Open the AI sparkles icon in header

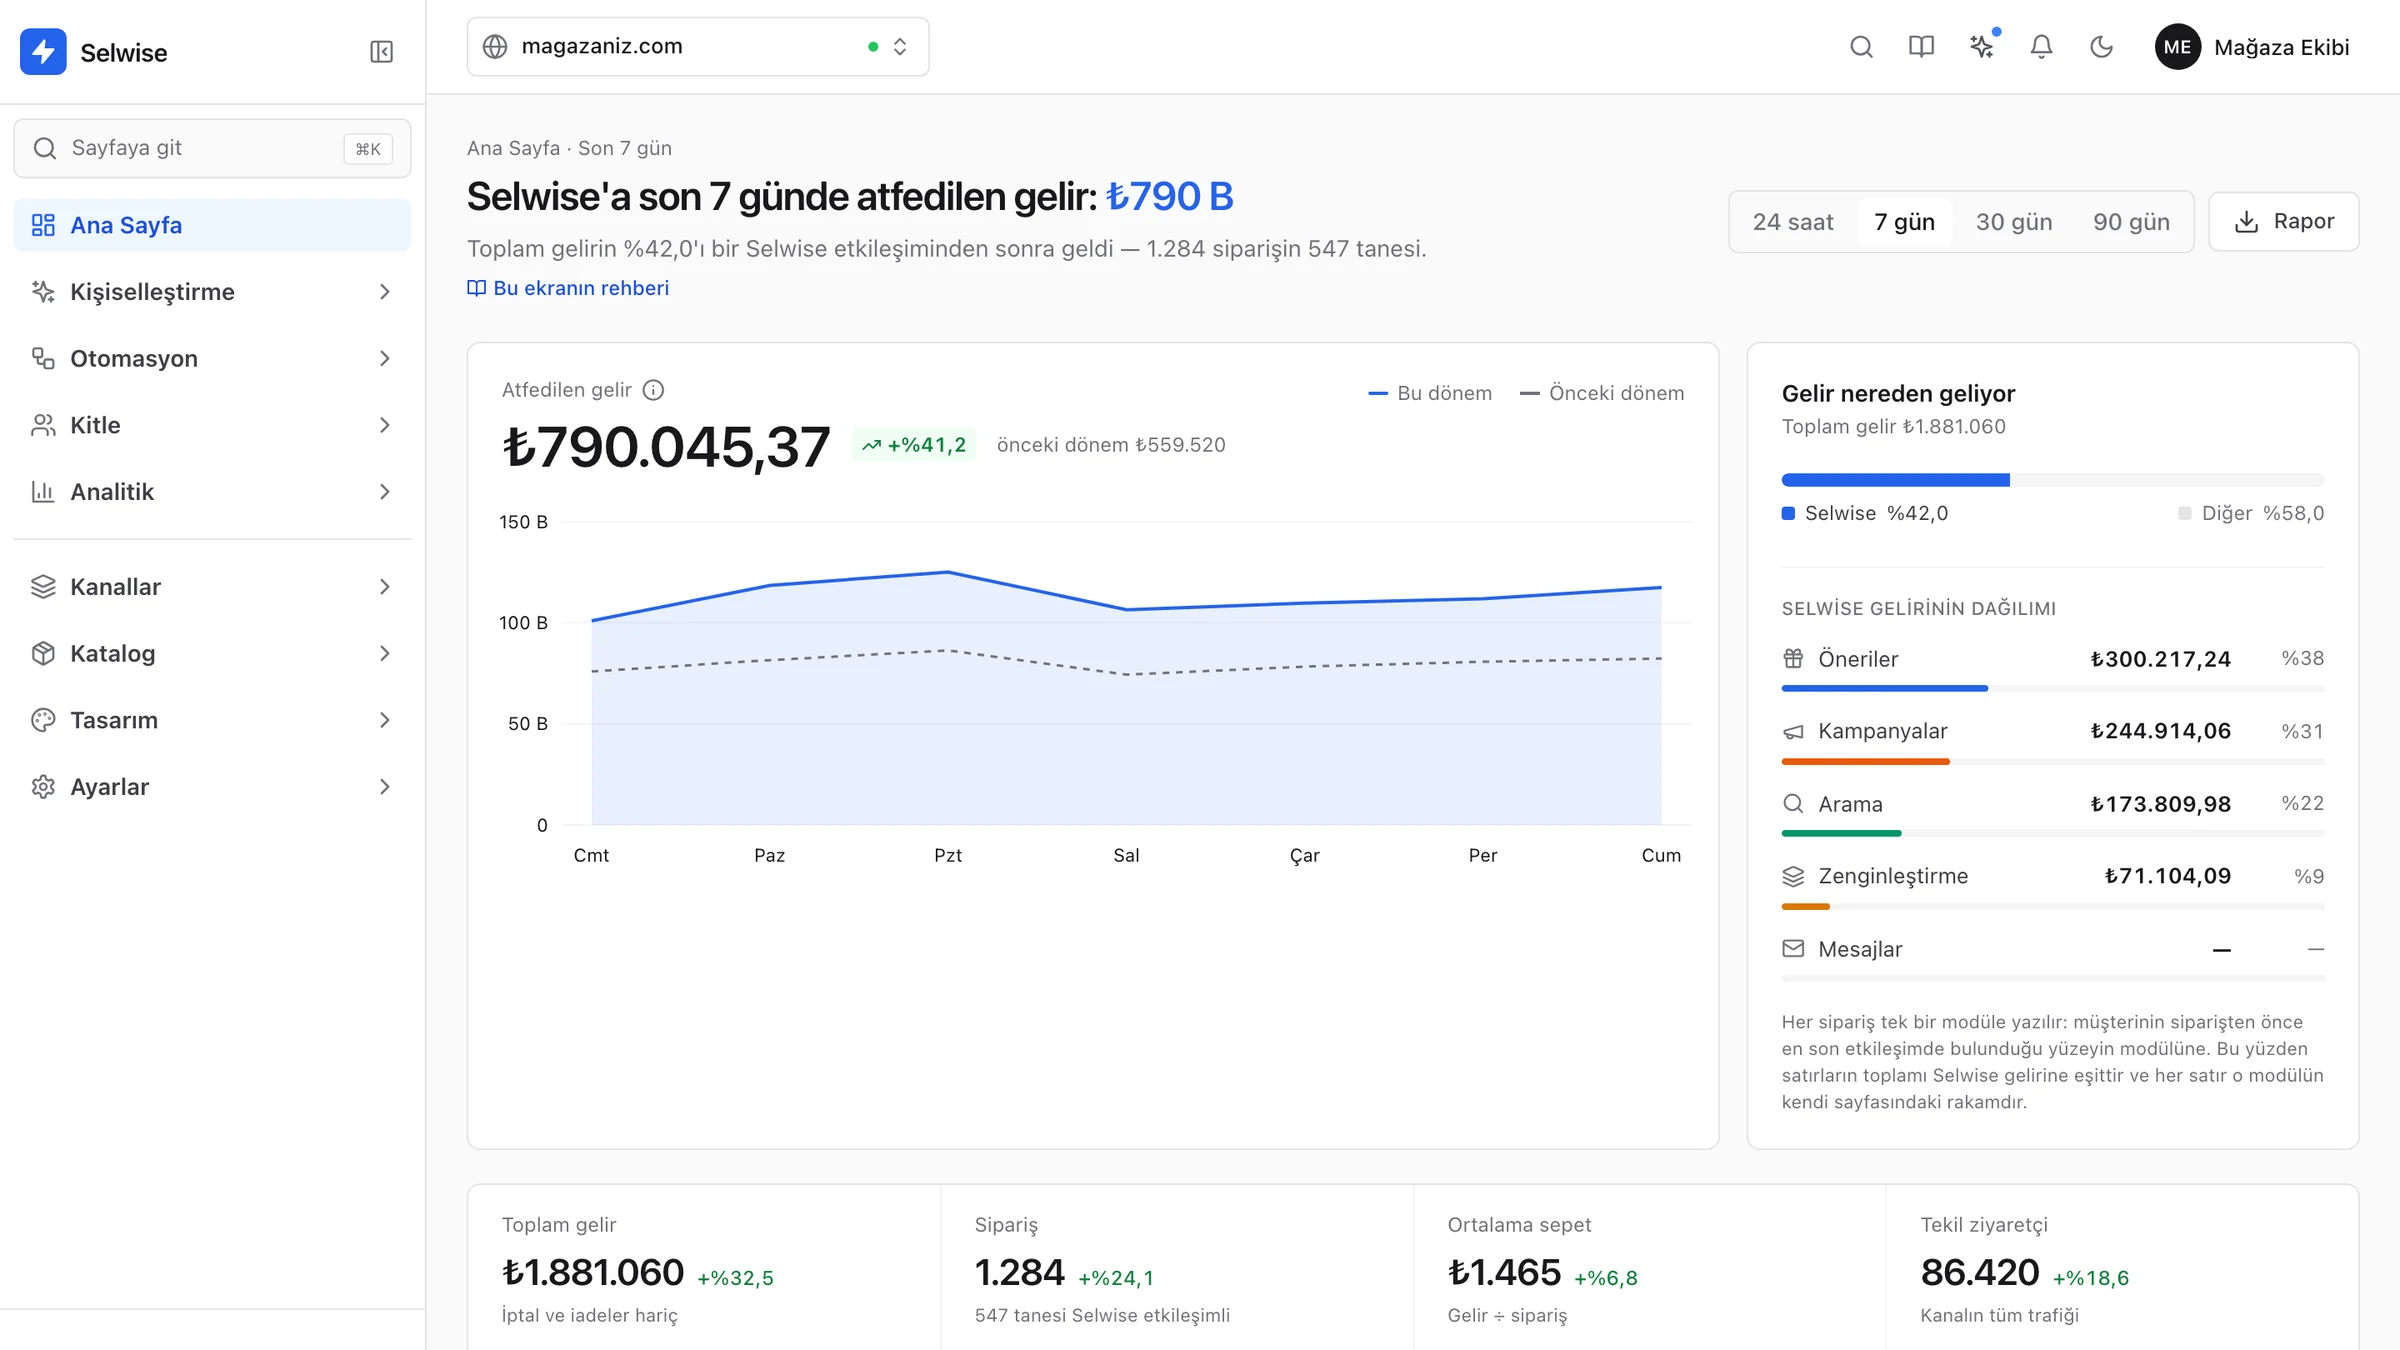pyautogui.click(x=1981, y=47)
